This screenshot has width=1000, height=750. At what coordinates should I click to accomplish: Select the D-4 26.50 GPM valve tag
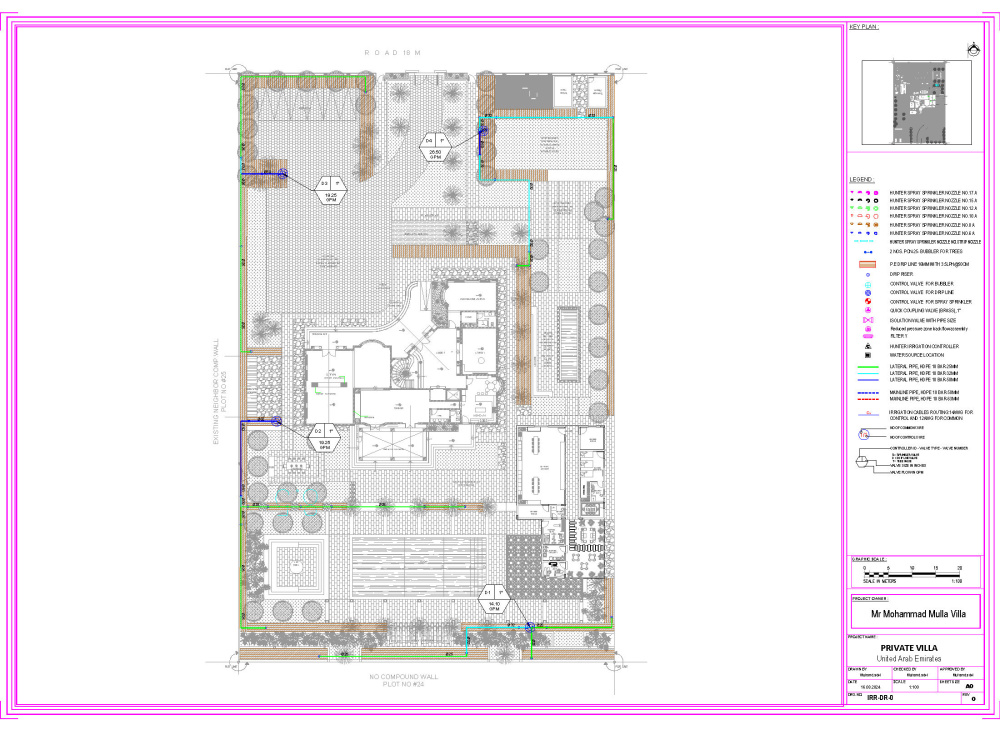(435, 148)
